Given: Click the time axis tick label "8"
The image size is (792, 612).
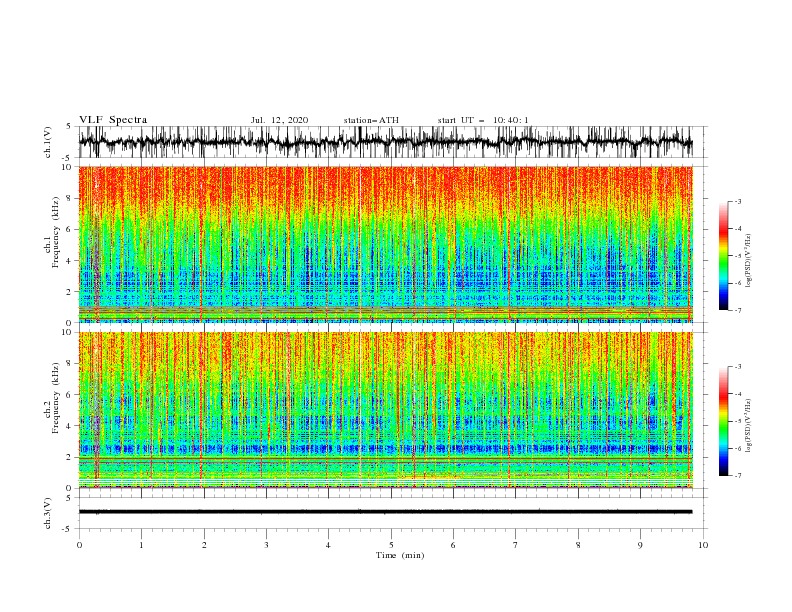Looking at the screenshot, I should click(x=578, y=545).
